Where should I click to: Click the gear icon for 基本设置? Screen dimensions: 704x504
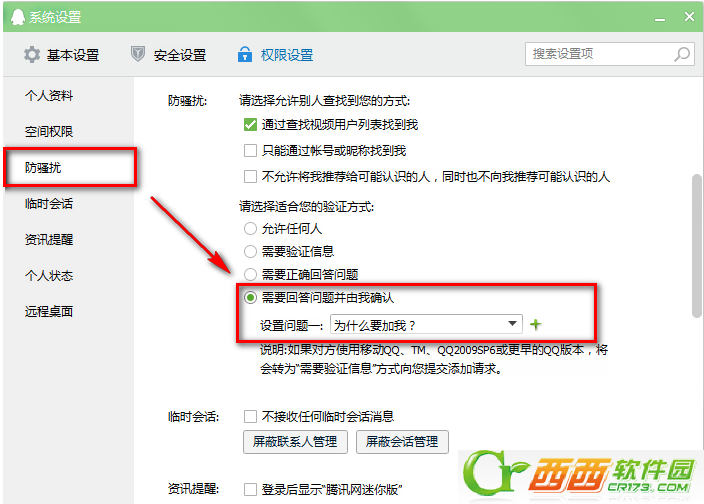[x=32, y=55]
